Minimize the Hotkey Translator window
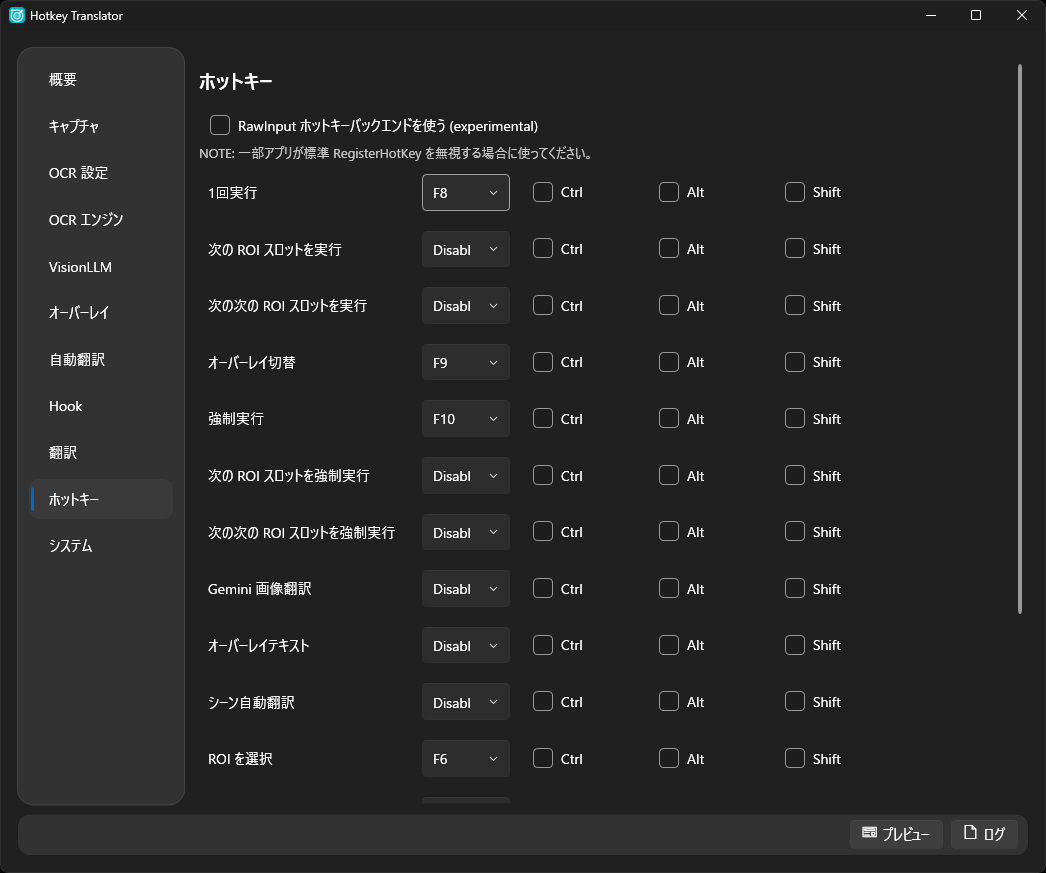This screenshot has width=1046, height=873. [931, 15]
